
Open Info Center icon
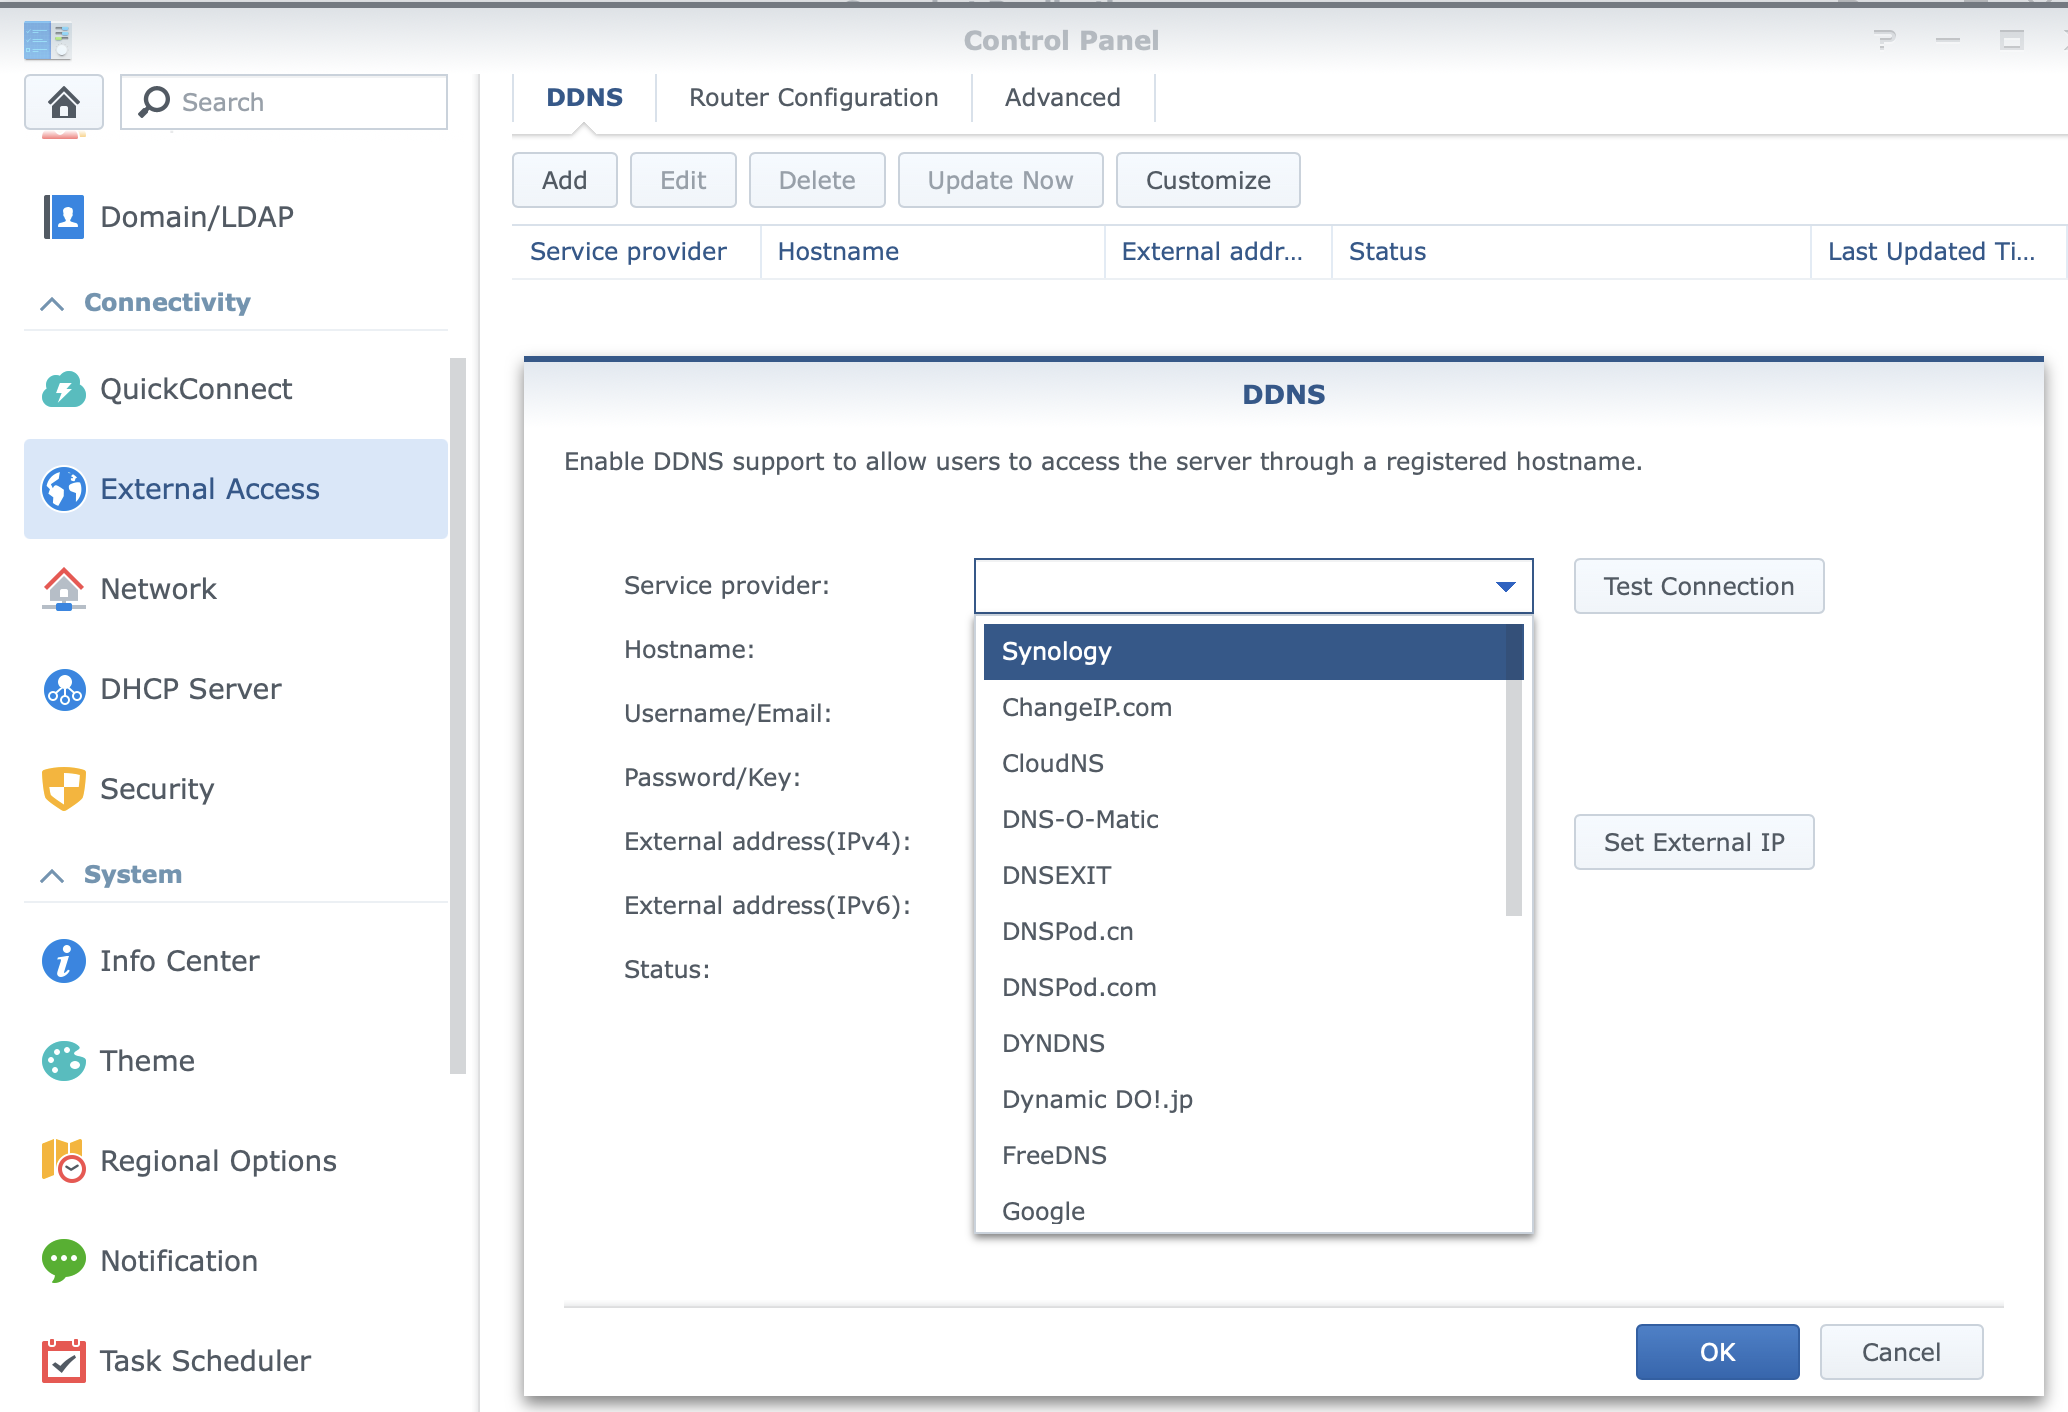click(x=64, y=961)
